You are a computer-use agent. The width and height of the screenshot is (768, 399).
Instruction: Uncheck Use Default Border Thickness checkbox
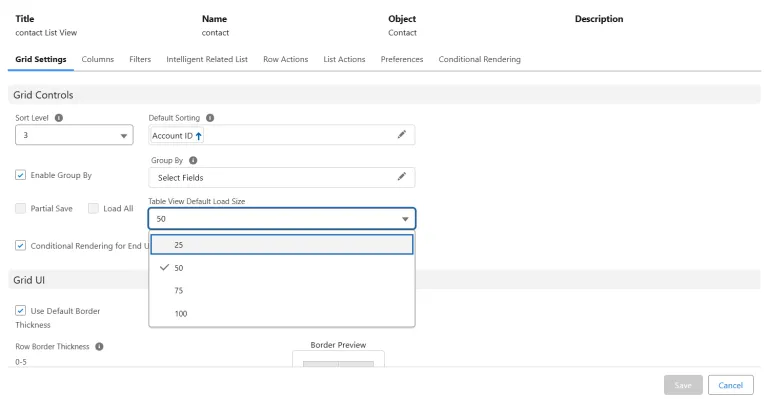[20, 310]
